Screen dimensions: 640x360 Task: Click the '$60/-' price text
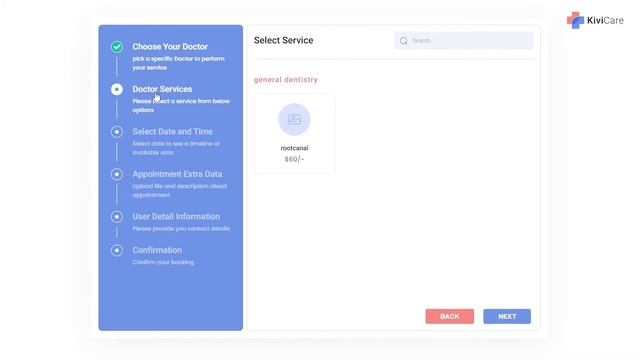294,159
